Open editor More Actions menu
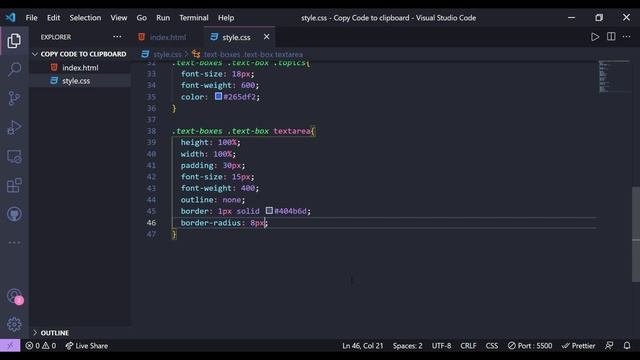Screen dimensions: 640x360 627,37
